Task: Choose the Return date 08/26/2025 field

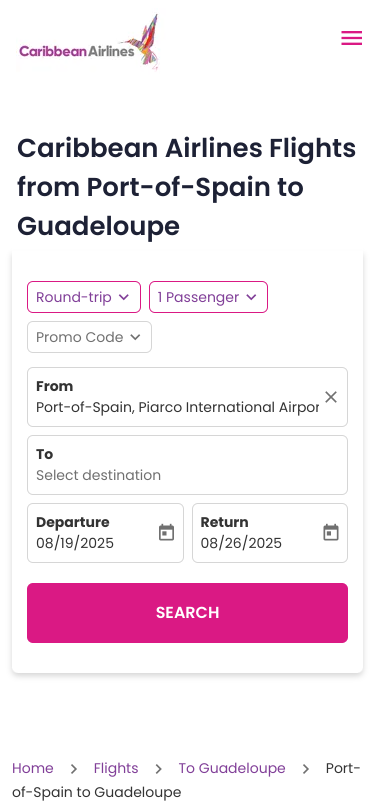Action: click(x=270, y=533)
